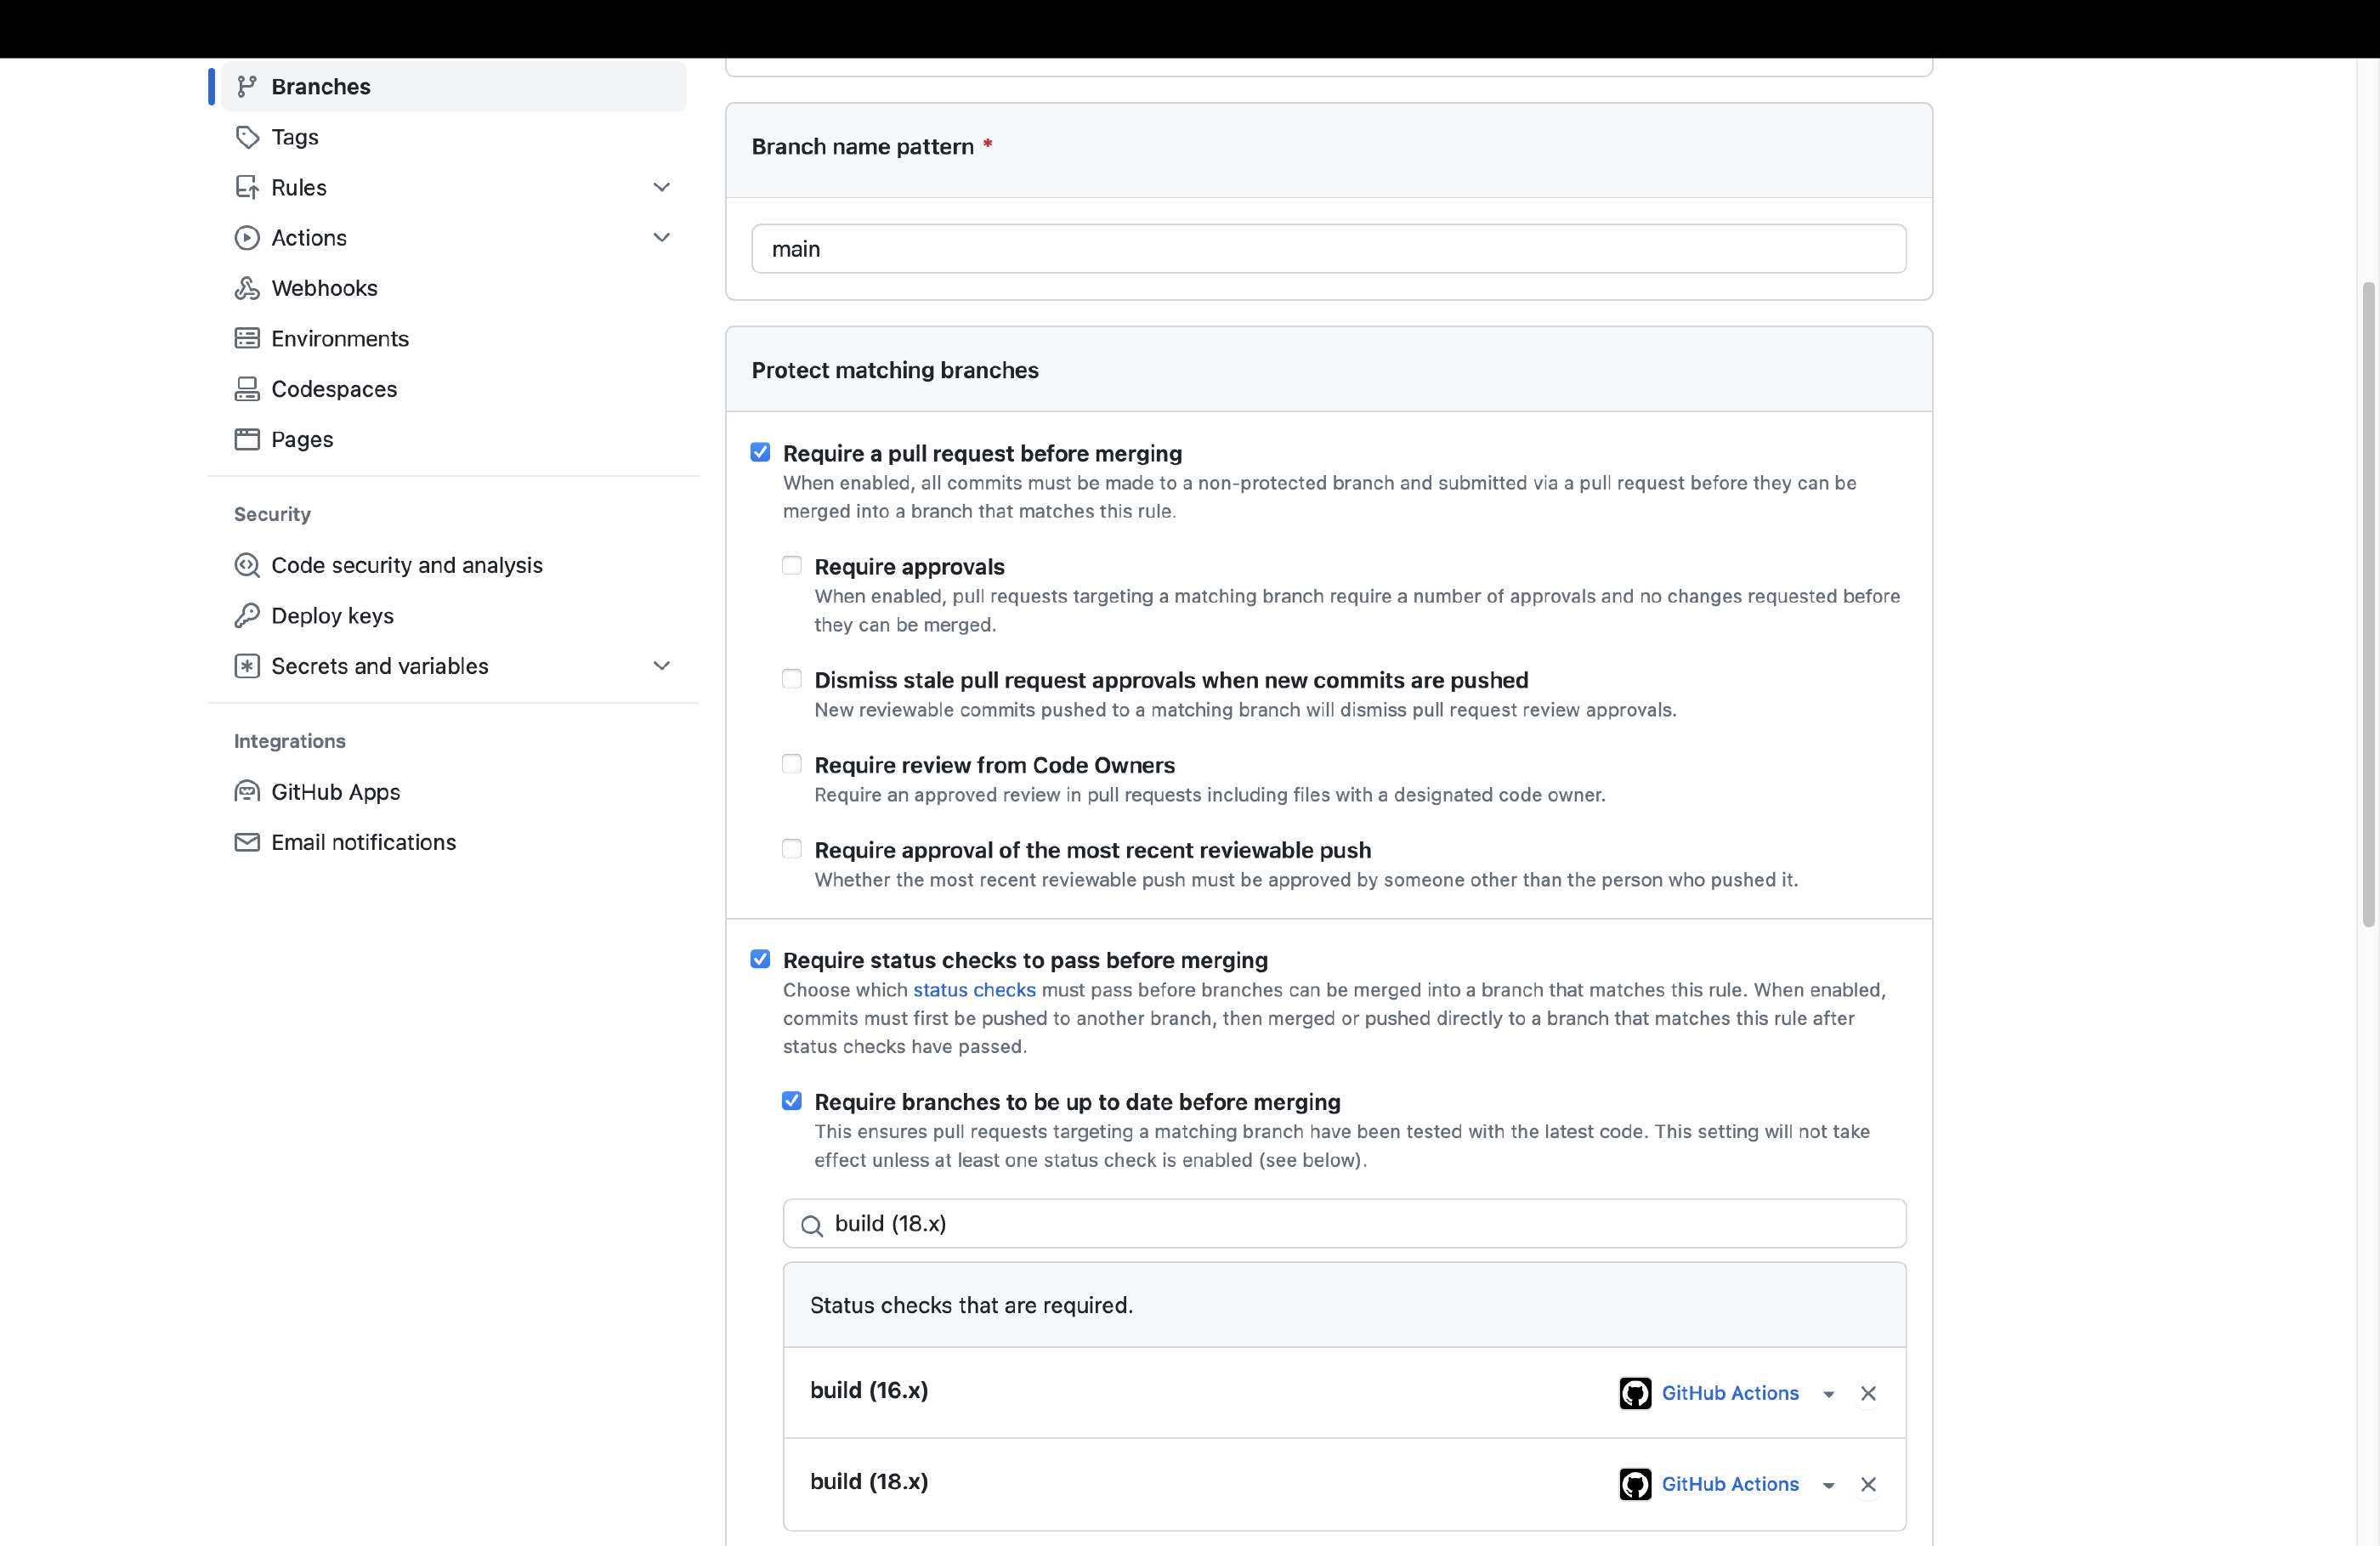Click the Email notifications envelope icon
2380x1546 pixels.
(247, 842)
